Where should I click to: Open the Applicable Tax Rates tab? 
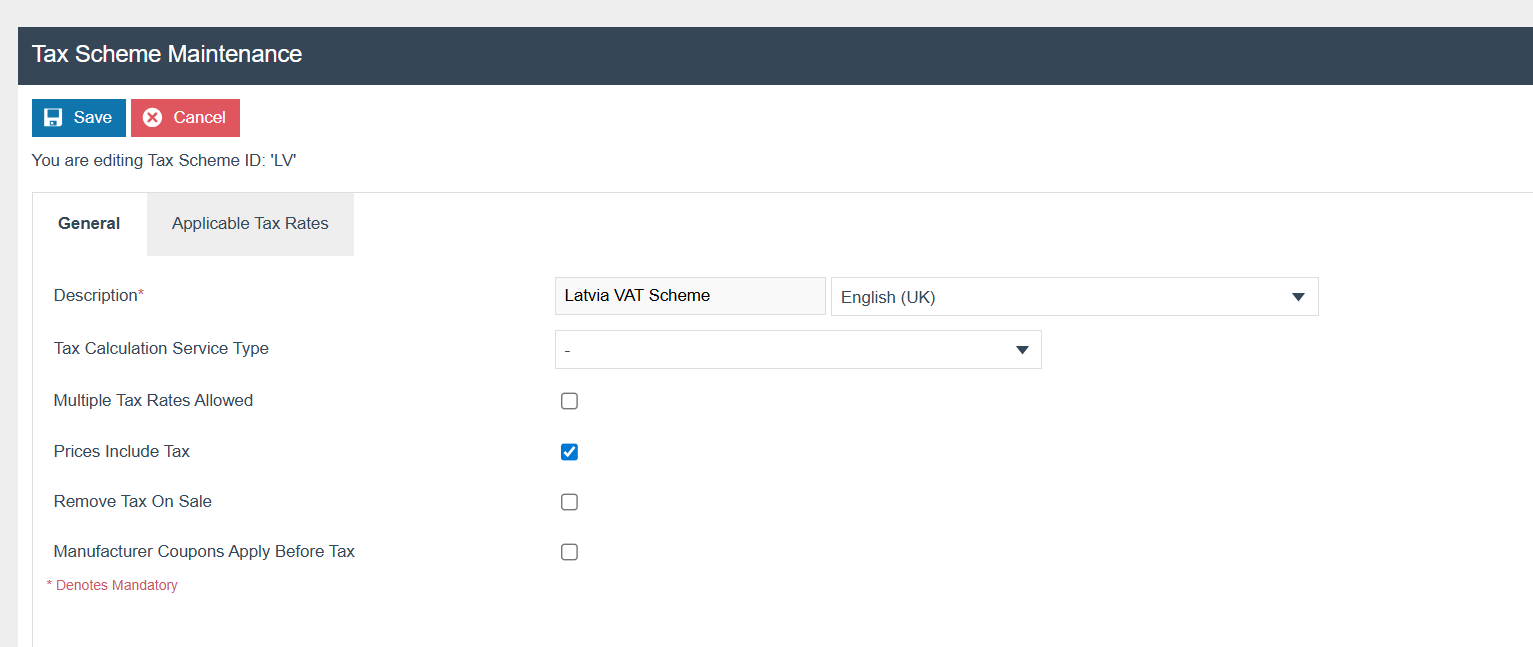pyautogui.click(x=250, y=224)
